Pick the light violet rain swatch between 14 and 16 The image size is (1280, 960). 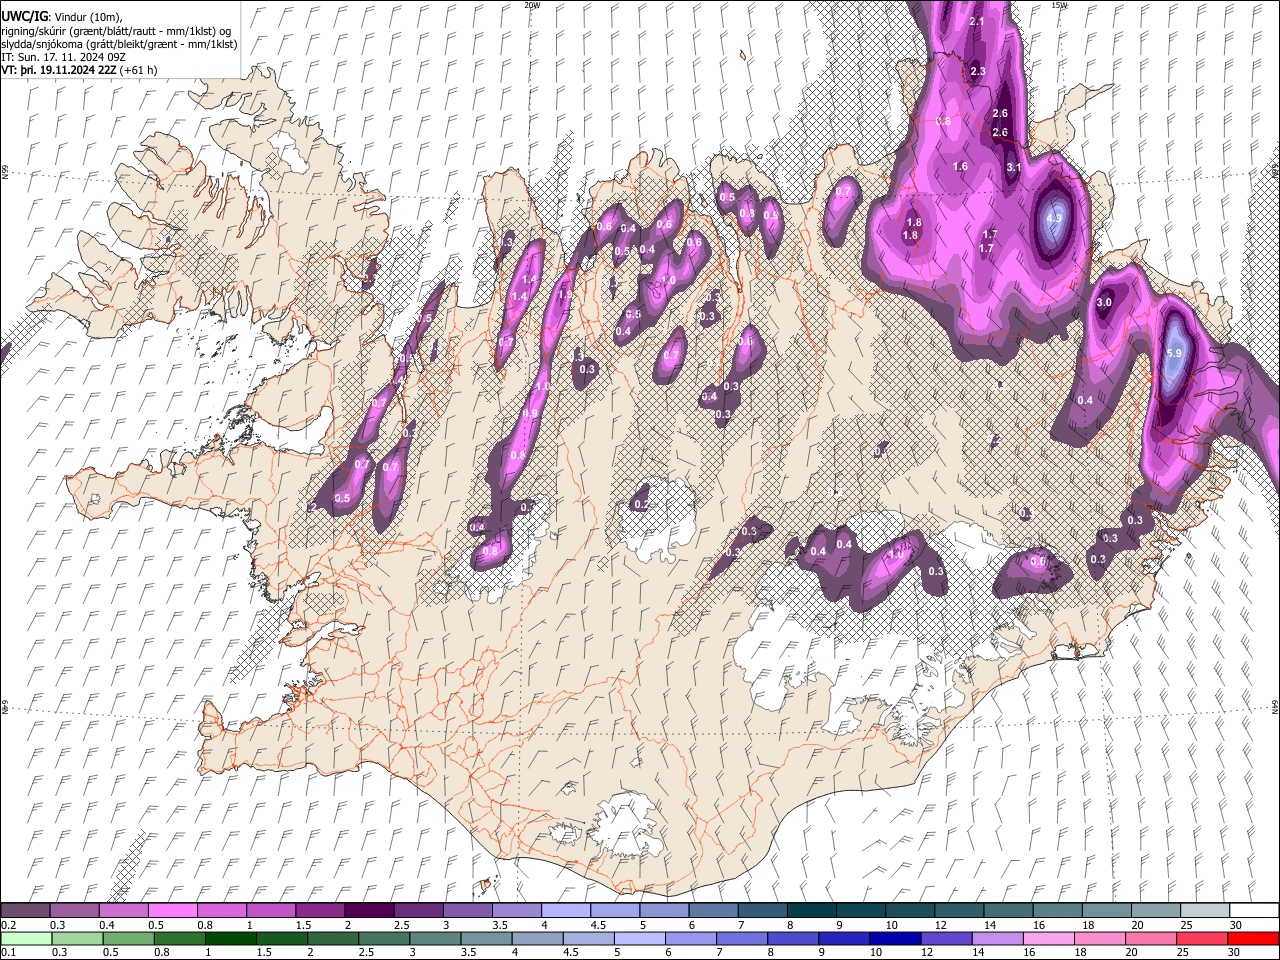(x=996, y=938)
